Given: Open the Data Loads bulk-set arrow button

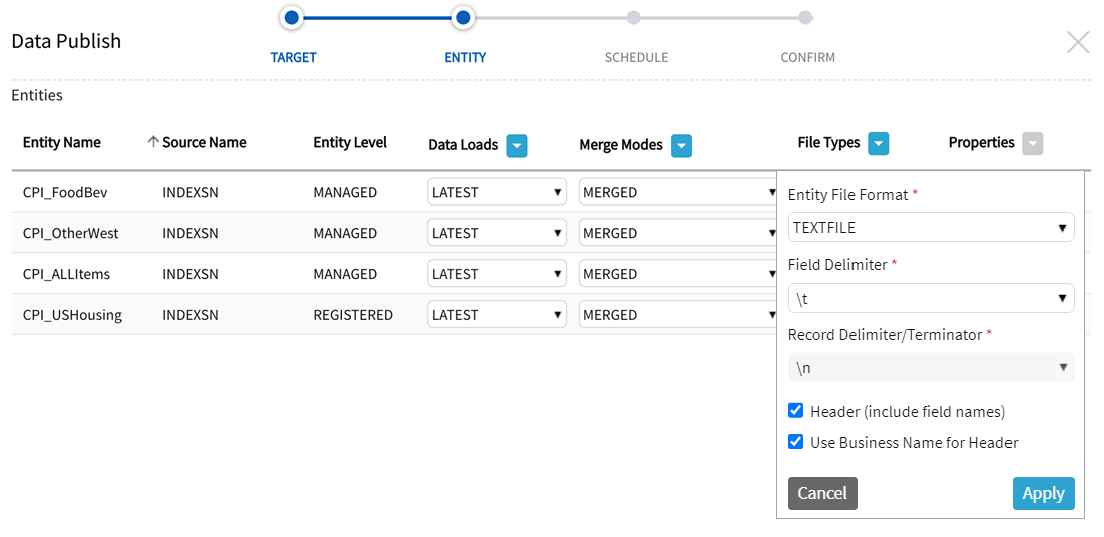Looking at the screenshot, I should pyautogui.click(x=516, y=146).
